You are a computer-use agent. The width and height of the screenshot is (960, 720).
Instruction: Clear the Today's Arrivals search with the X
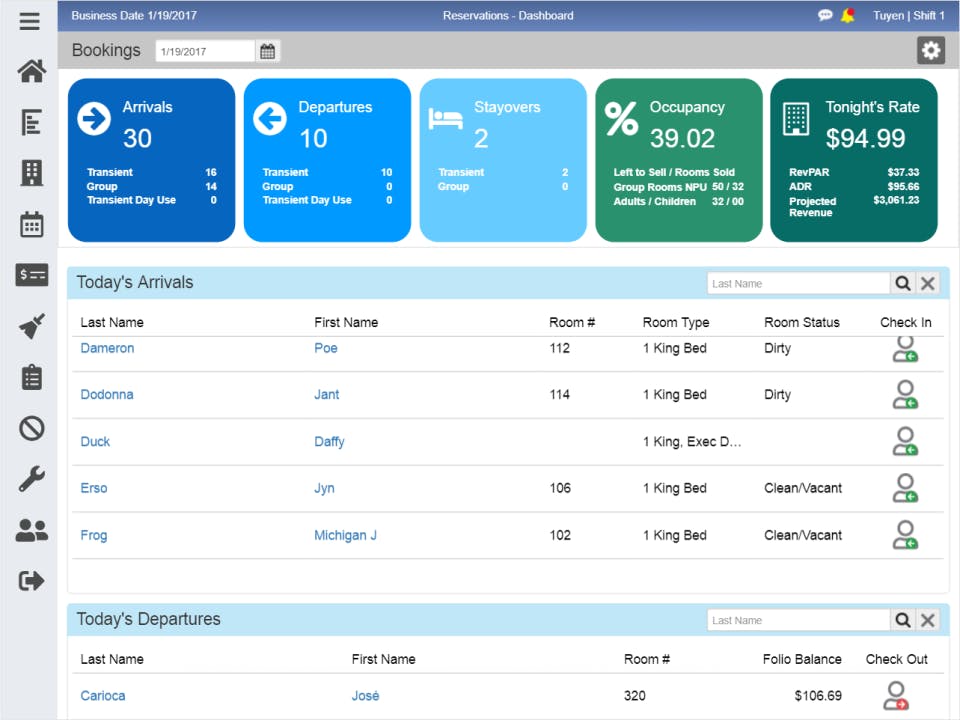pos(927,283)
